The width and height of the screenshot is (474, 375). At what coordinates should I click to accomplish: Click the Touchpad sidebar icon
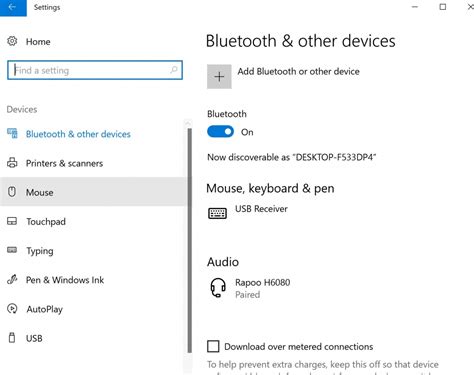click(x=12, y=221)
